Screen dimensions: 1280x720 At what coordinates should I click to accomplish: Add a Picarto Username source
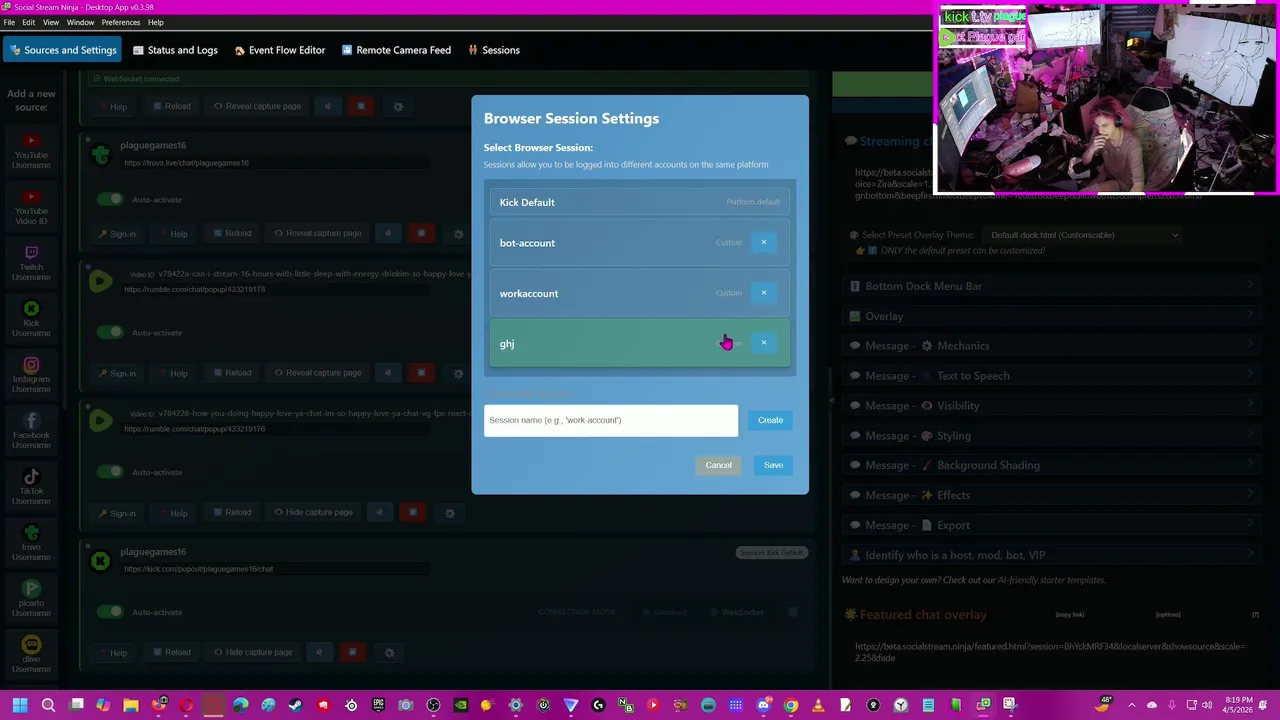(31, 600)
